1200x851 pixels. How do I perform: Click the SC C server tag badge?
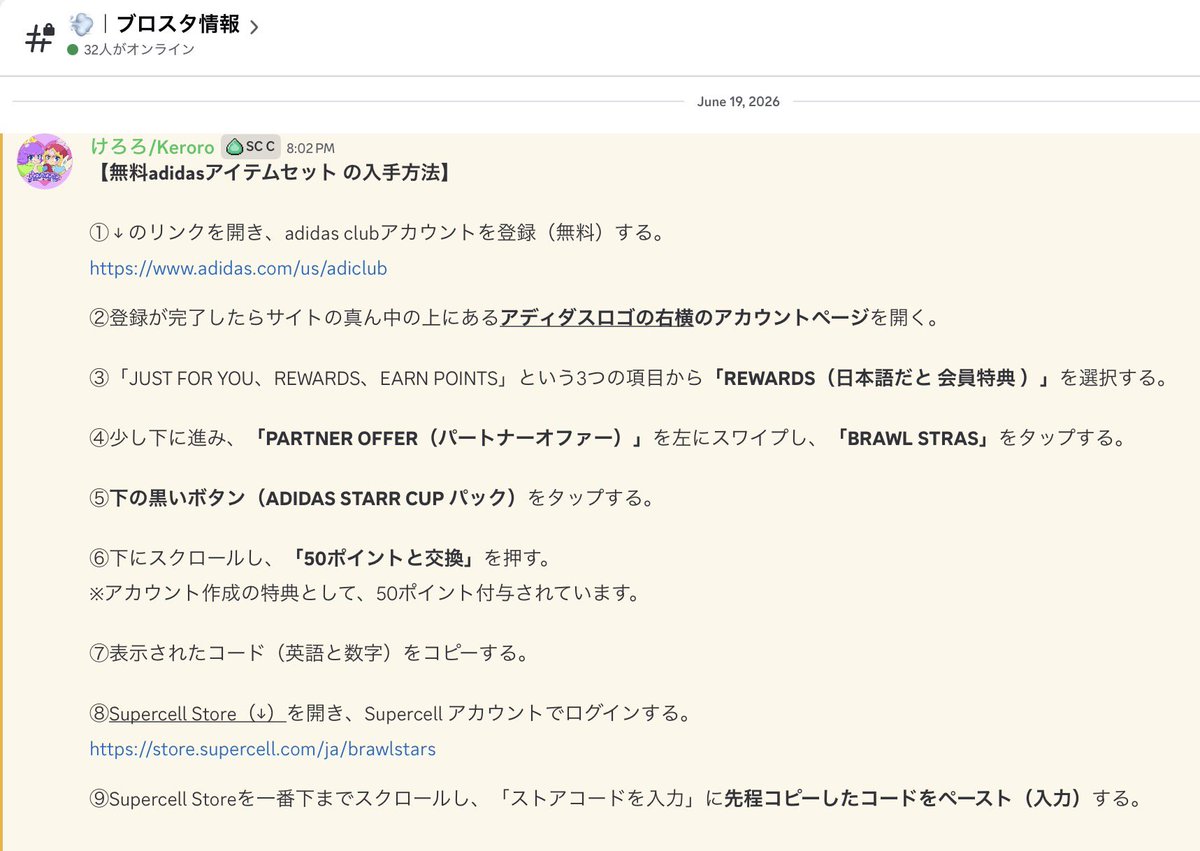tap(251, 147)
